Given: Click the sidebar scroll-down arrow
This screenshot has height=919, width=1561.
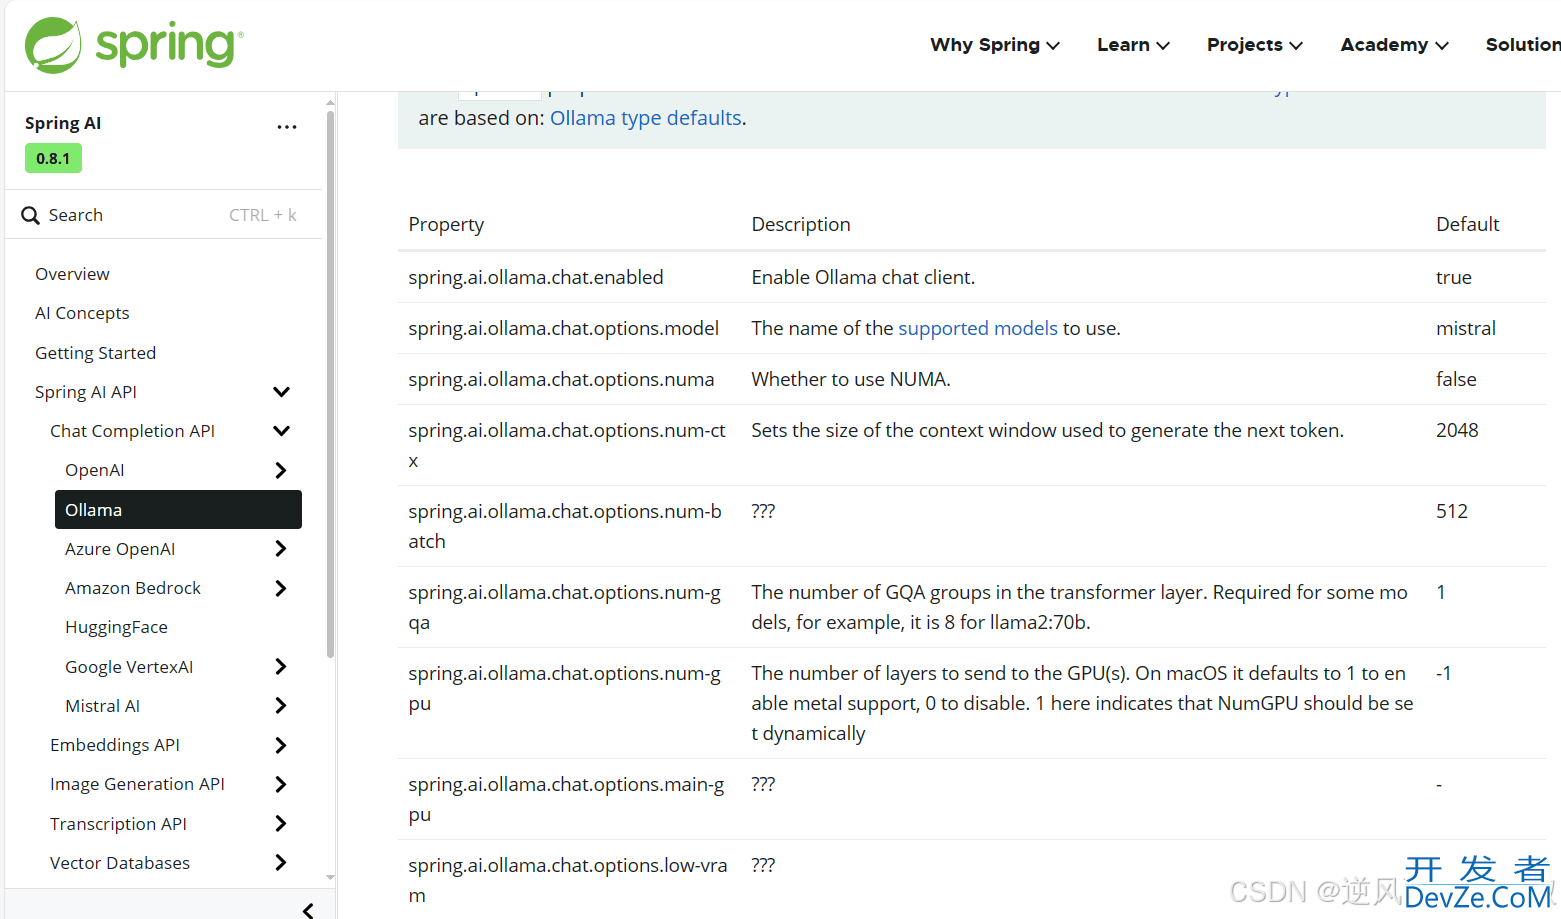Looking at the screenshot, I should 330,878.
